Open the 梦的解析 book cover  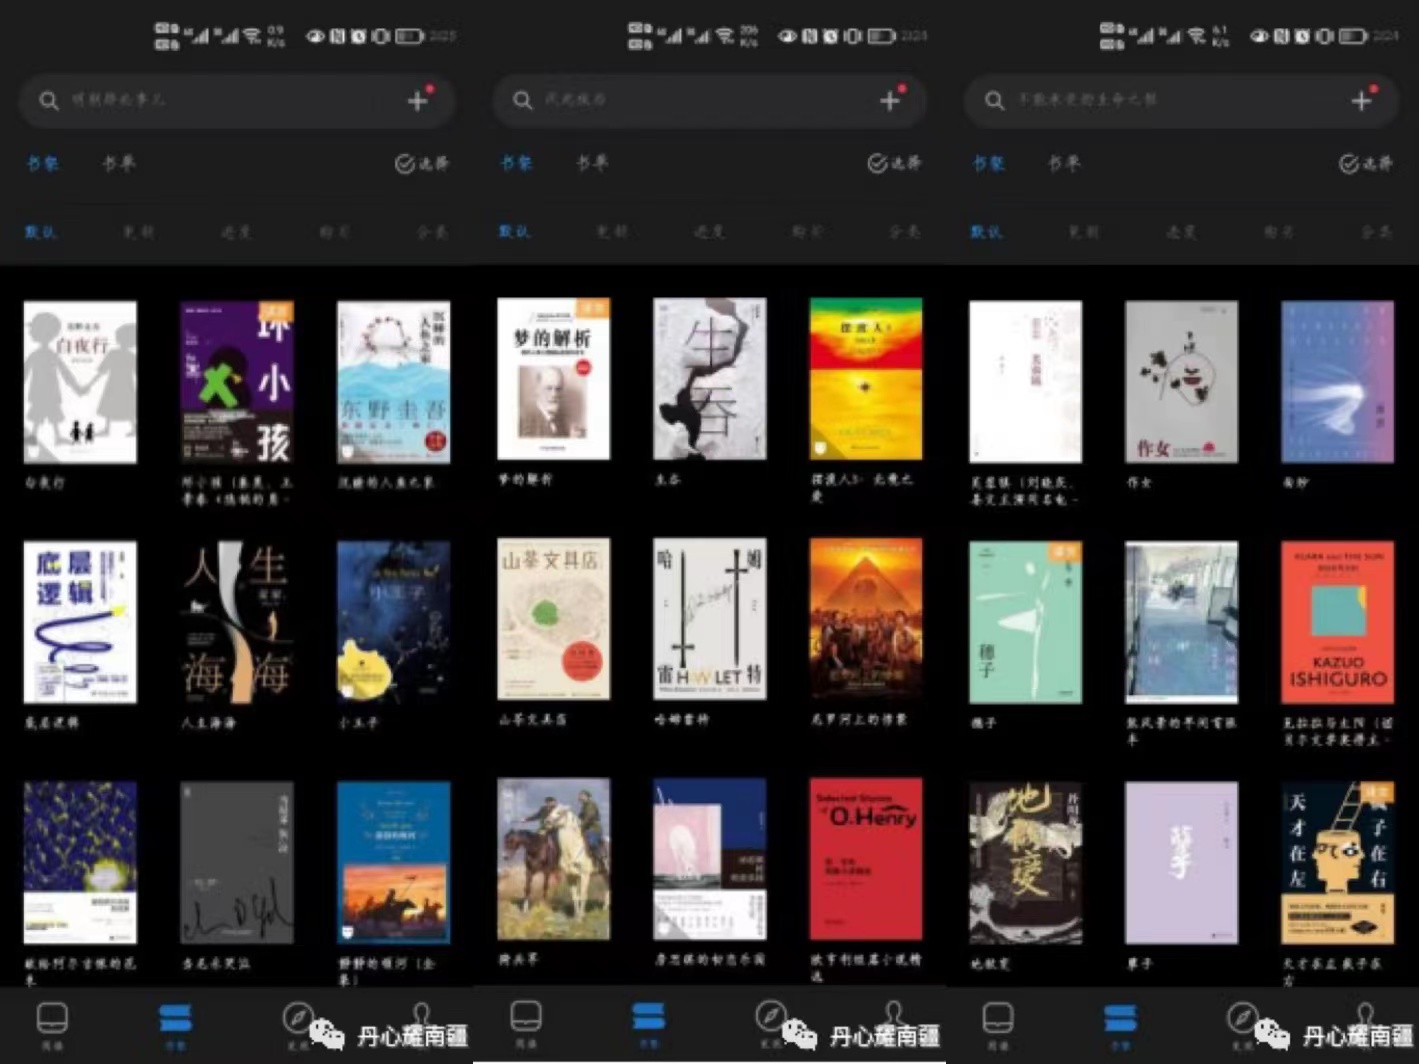pyautogui.click(x=553, y=379)
